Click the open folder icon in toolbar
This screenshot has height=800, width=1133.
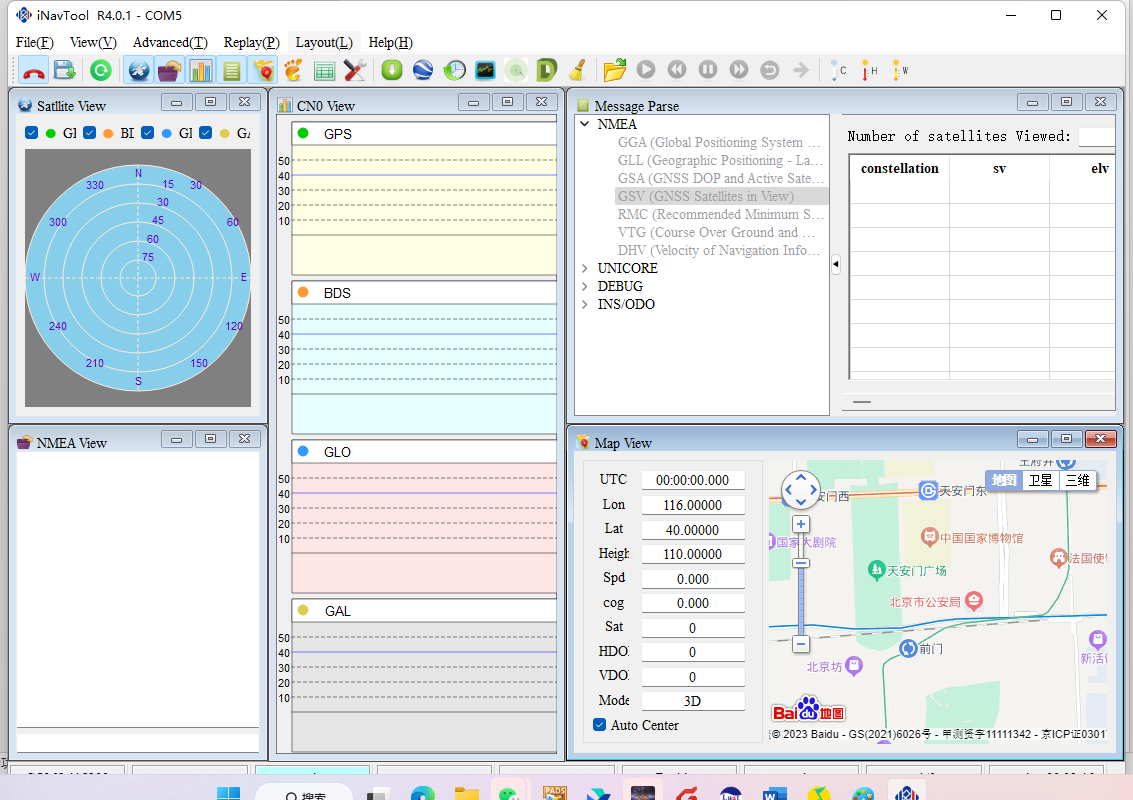[x=614, y=70]
